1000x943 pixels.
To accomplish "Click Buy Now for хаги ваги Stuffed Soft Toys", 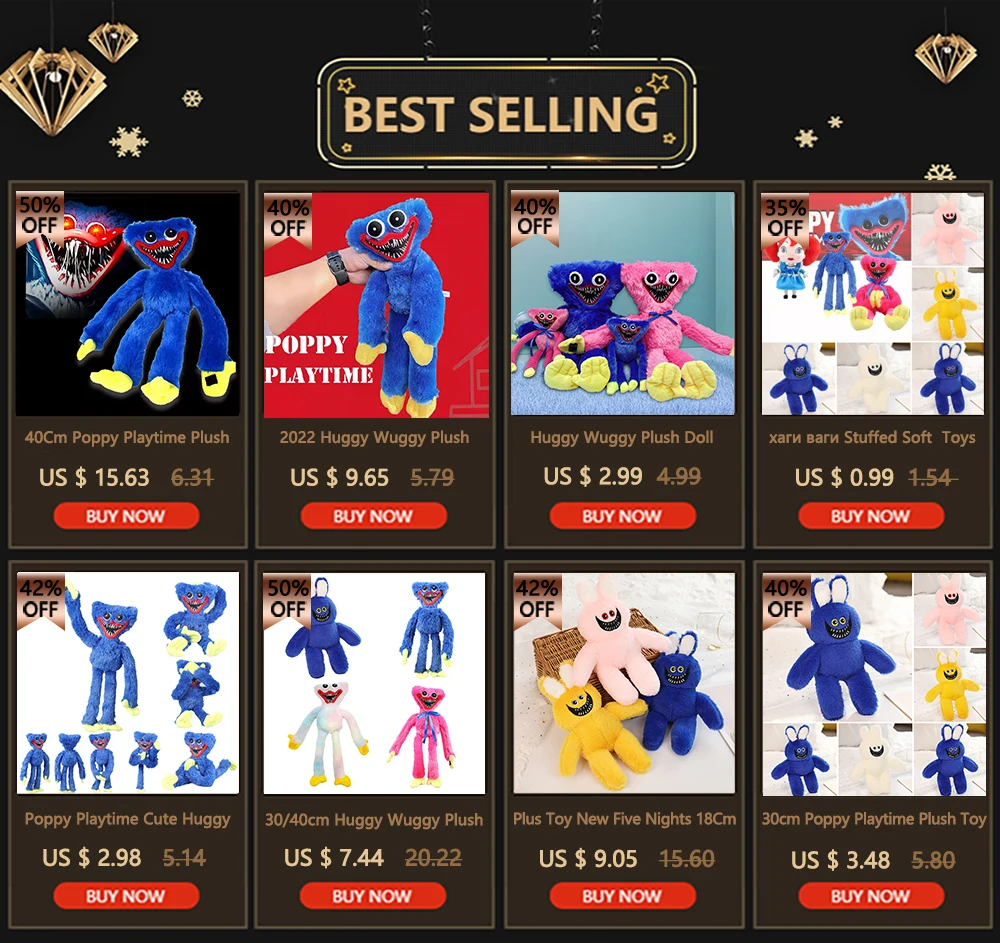I will 871,516.
